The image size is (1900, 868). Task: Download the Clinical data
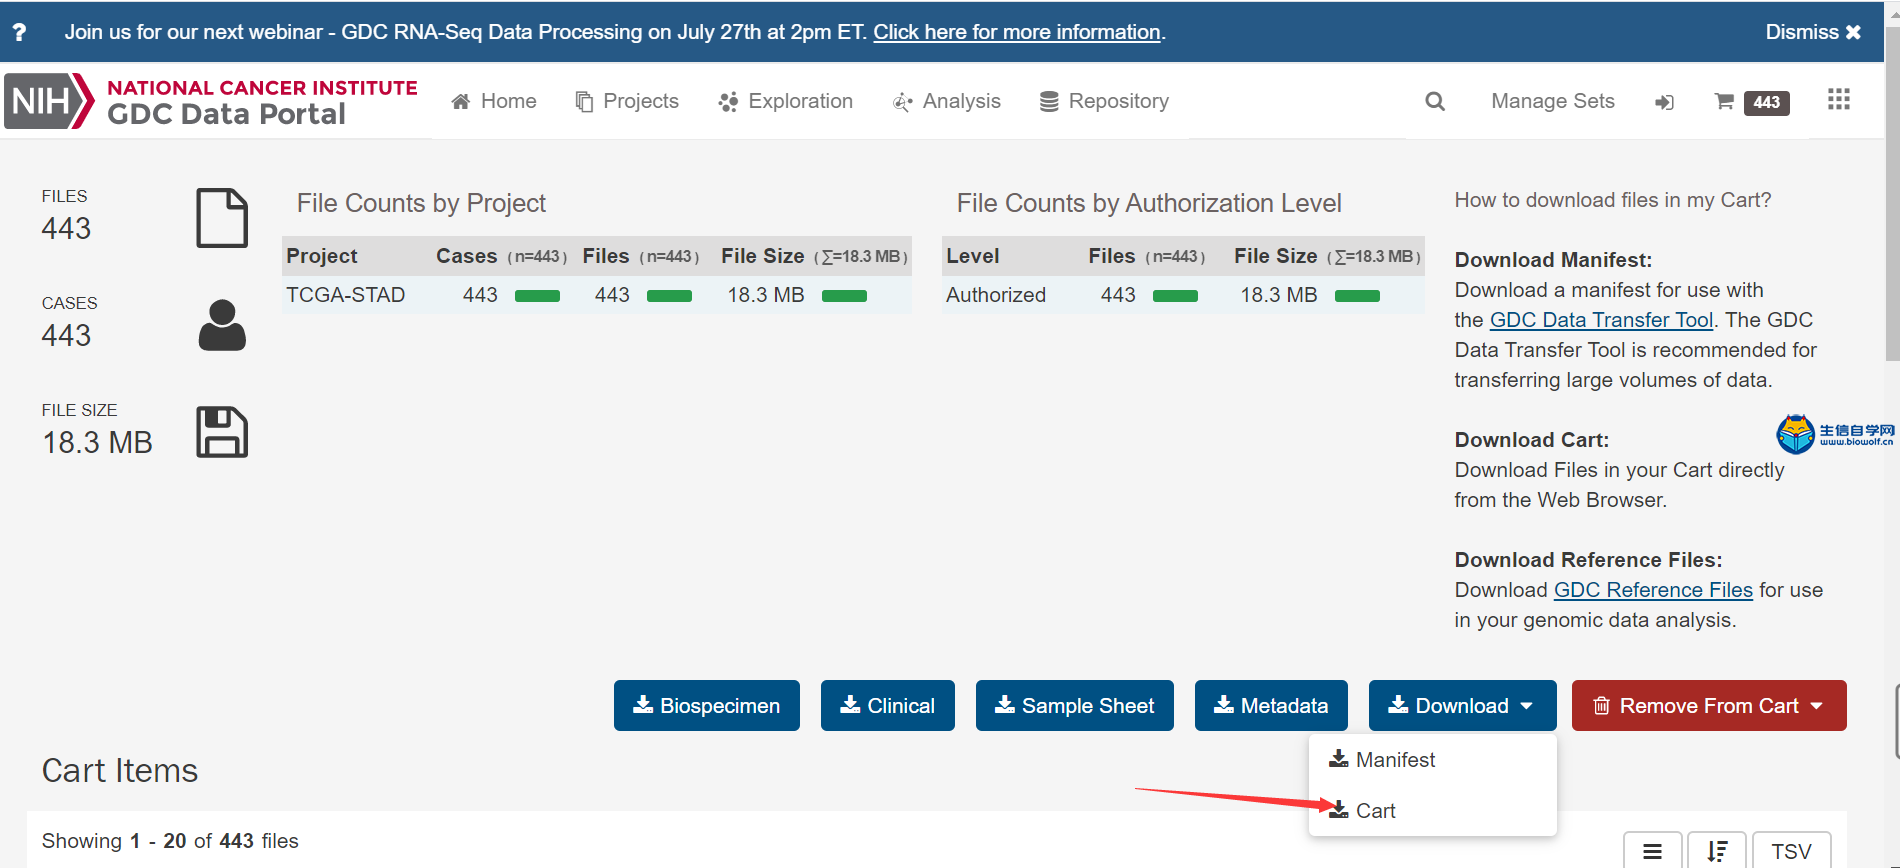click(x=888, y=706)
